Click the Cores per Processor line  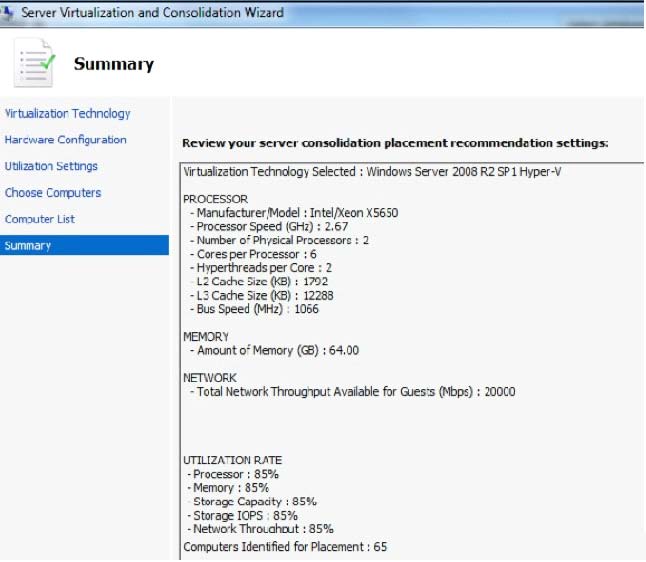pos(253,254)
